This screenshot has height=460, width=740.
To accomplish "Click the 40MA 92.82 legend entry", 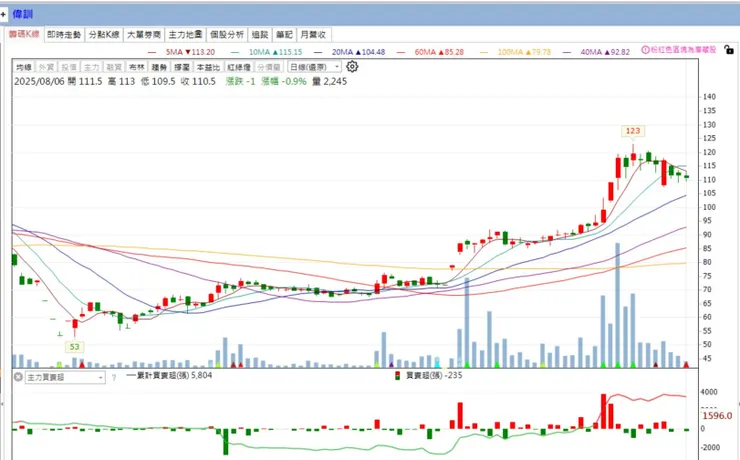I will tap(597, 52).
